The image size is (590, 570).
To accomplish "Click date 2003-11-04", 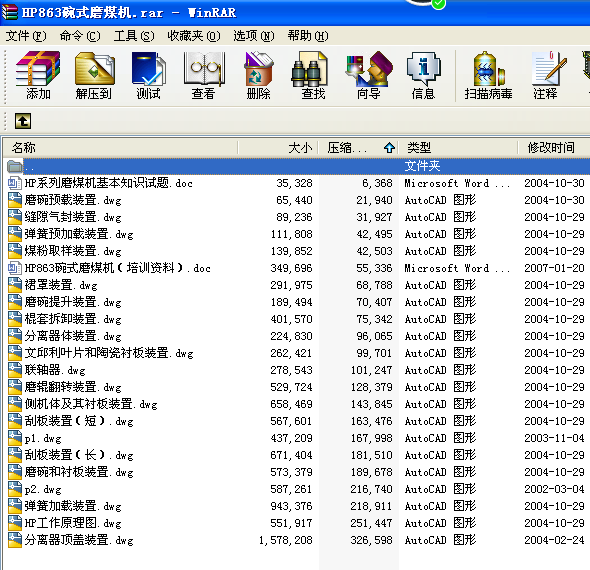I will point(554,438).
